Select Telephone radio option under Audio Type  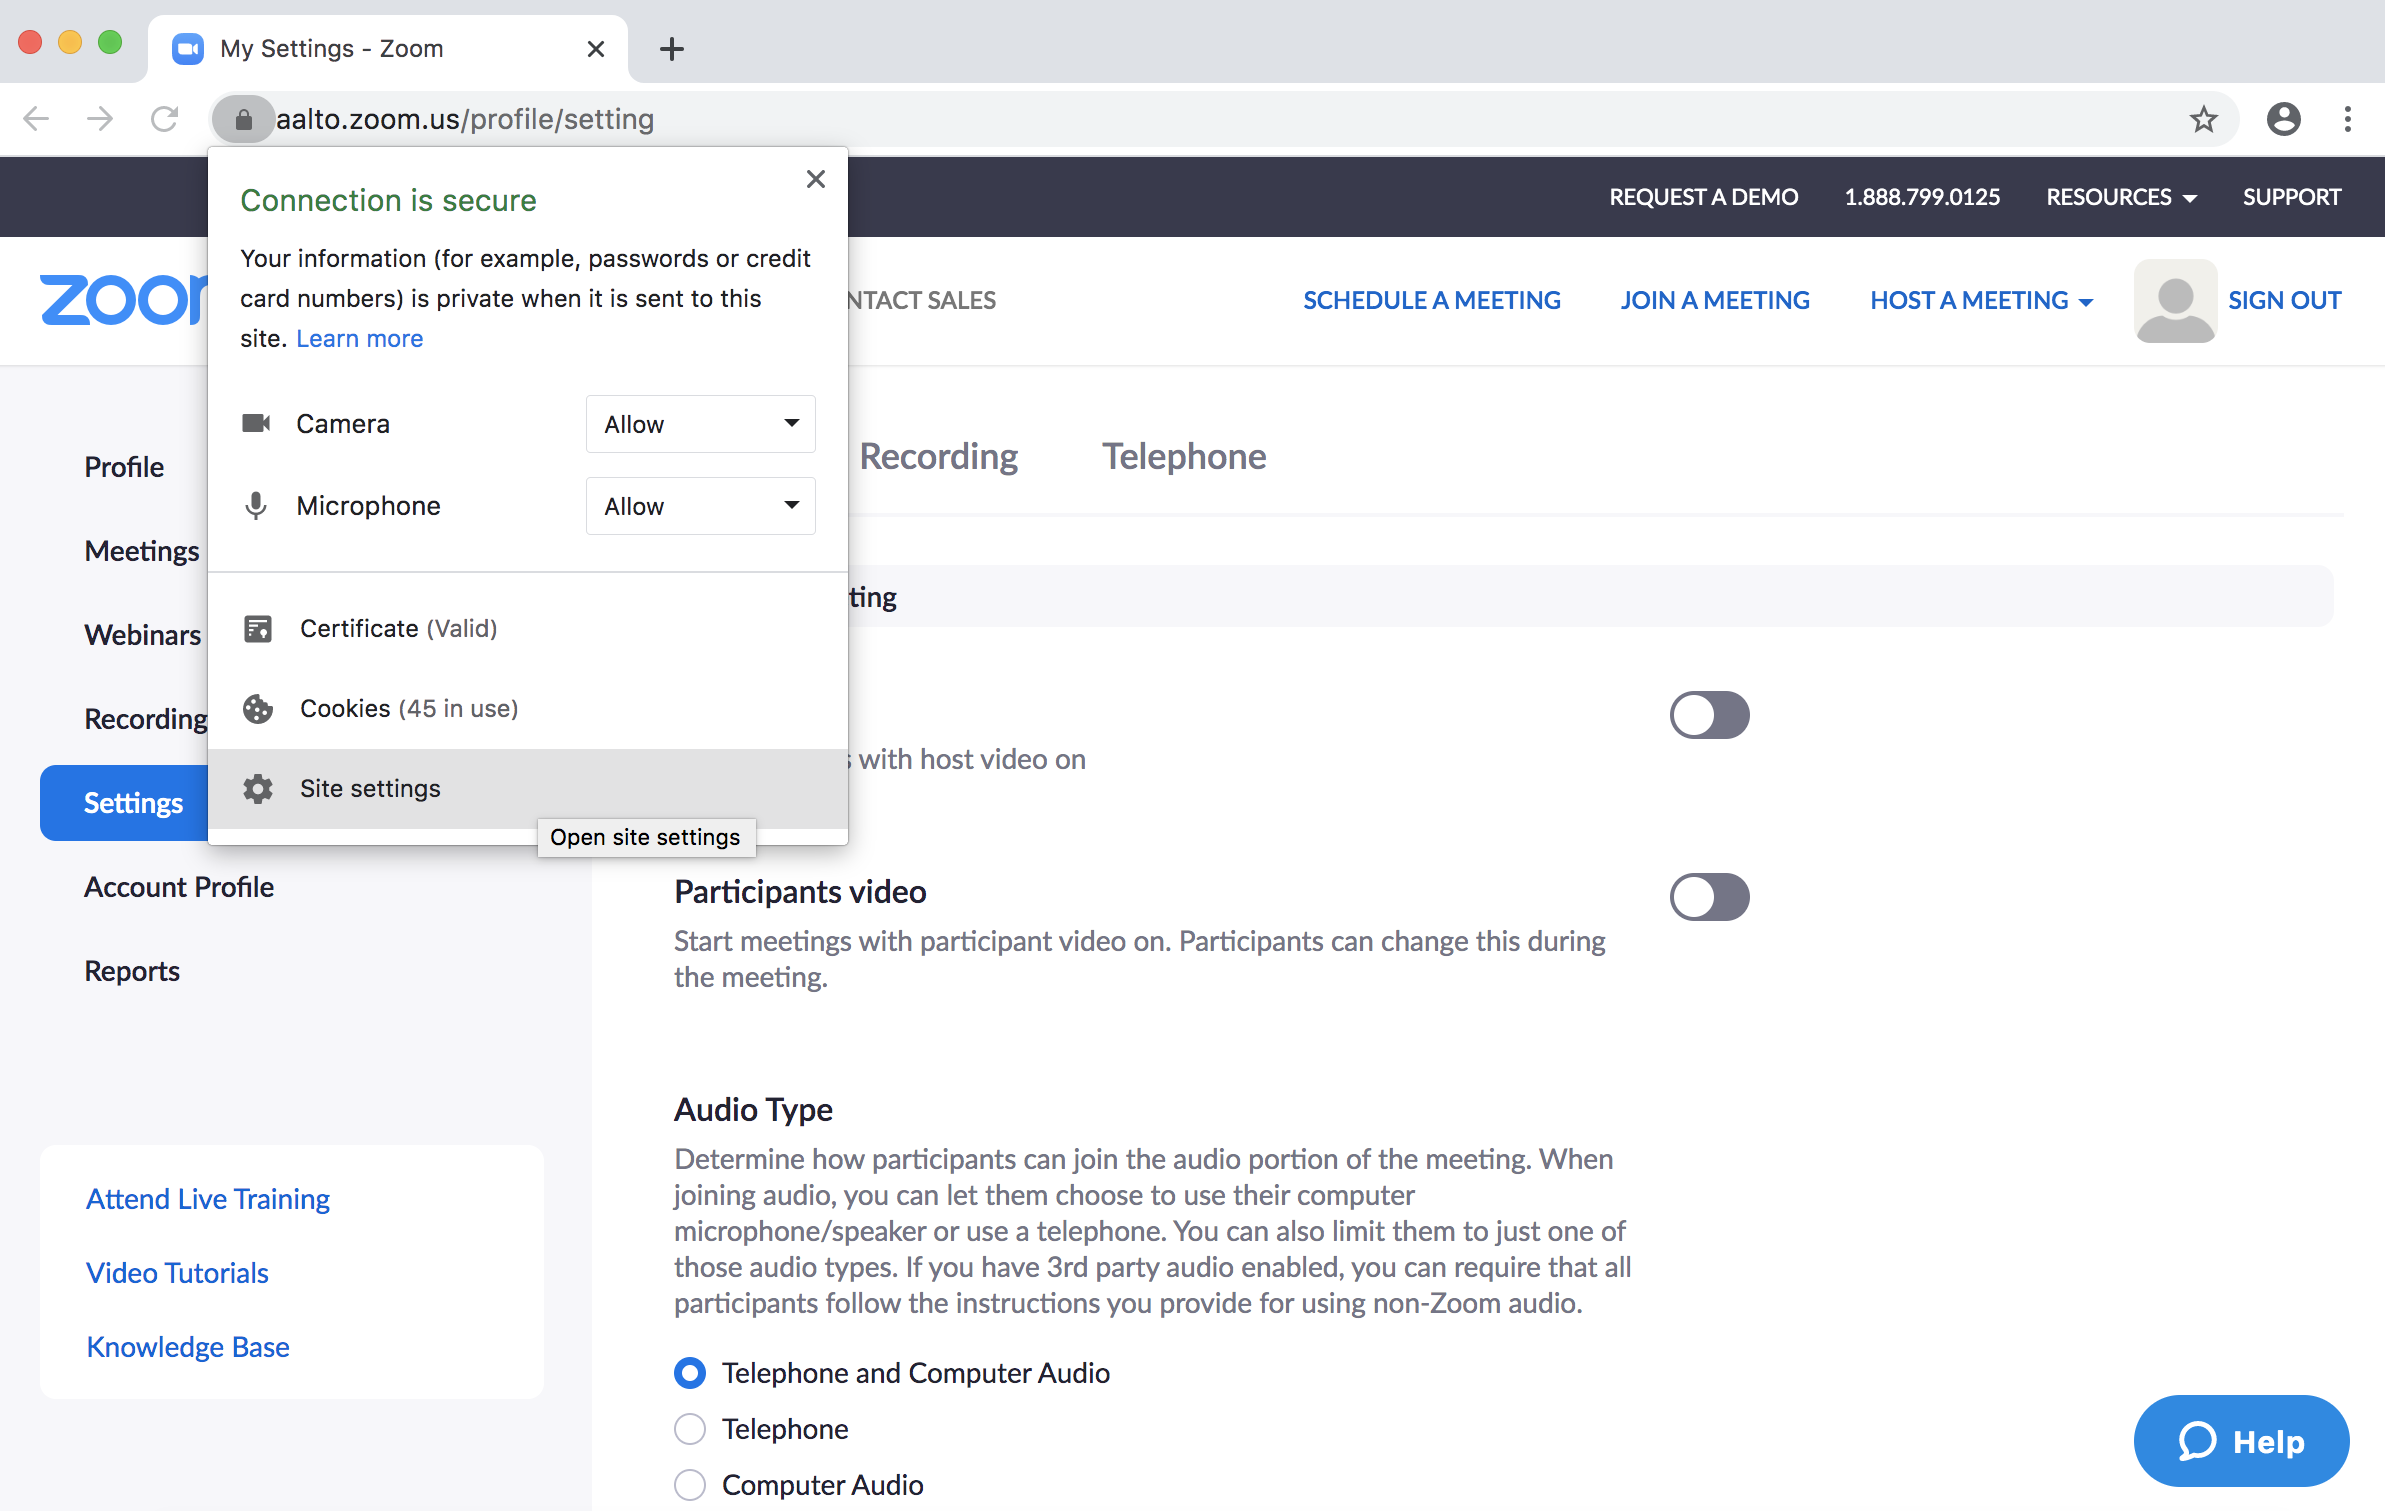tap(690, 1429)
